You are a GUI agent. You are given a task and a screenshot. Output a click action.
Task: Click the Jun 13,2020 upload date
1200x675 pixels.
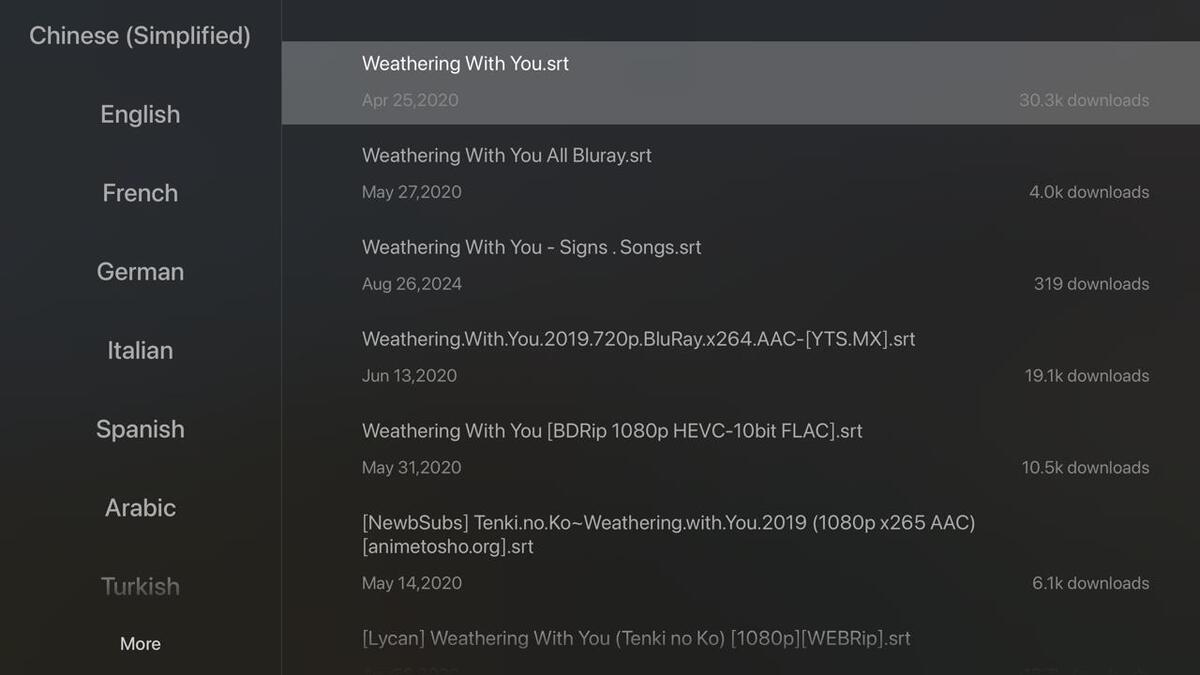[409, 376]
